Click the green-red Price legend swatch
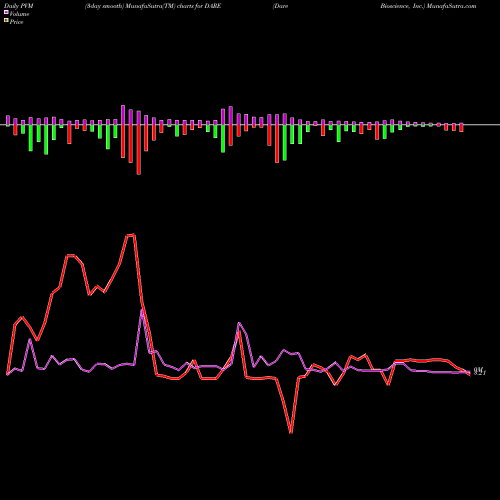This screenshot has width=500, height=500. pos(6,21)
